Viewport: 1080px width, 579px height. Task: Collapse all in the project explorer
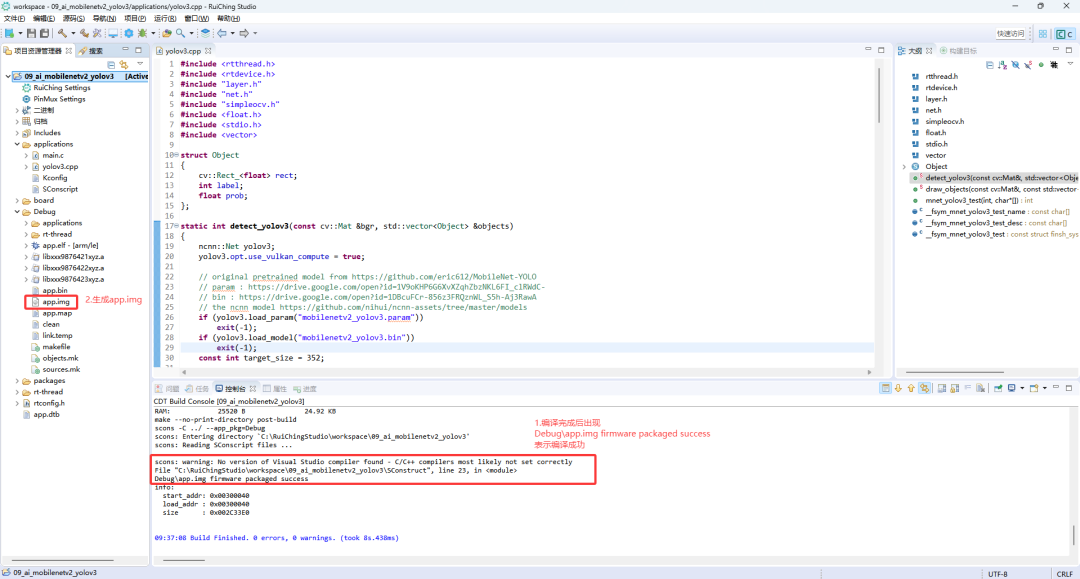[111, 65]
